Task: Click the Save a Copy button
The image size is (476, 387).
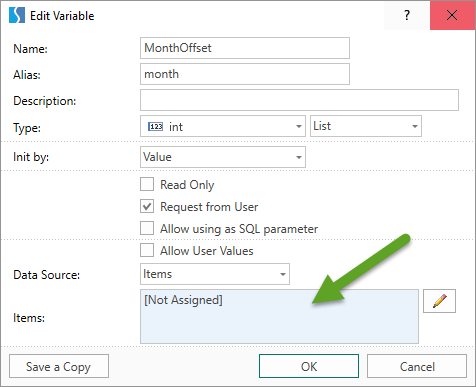Action: pos(59,366)
